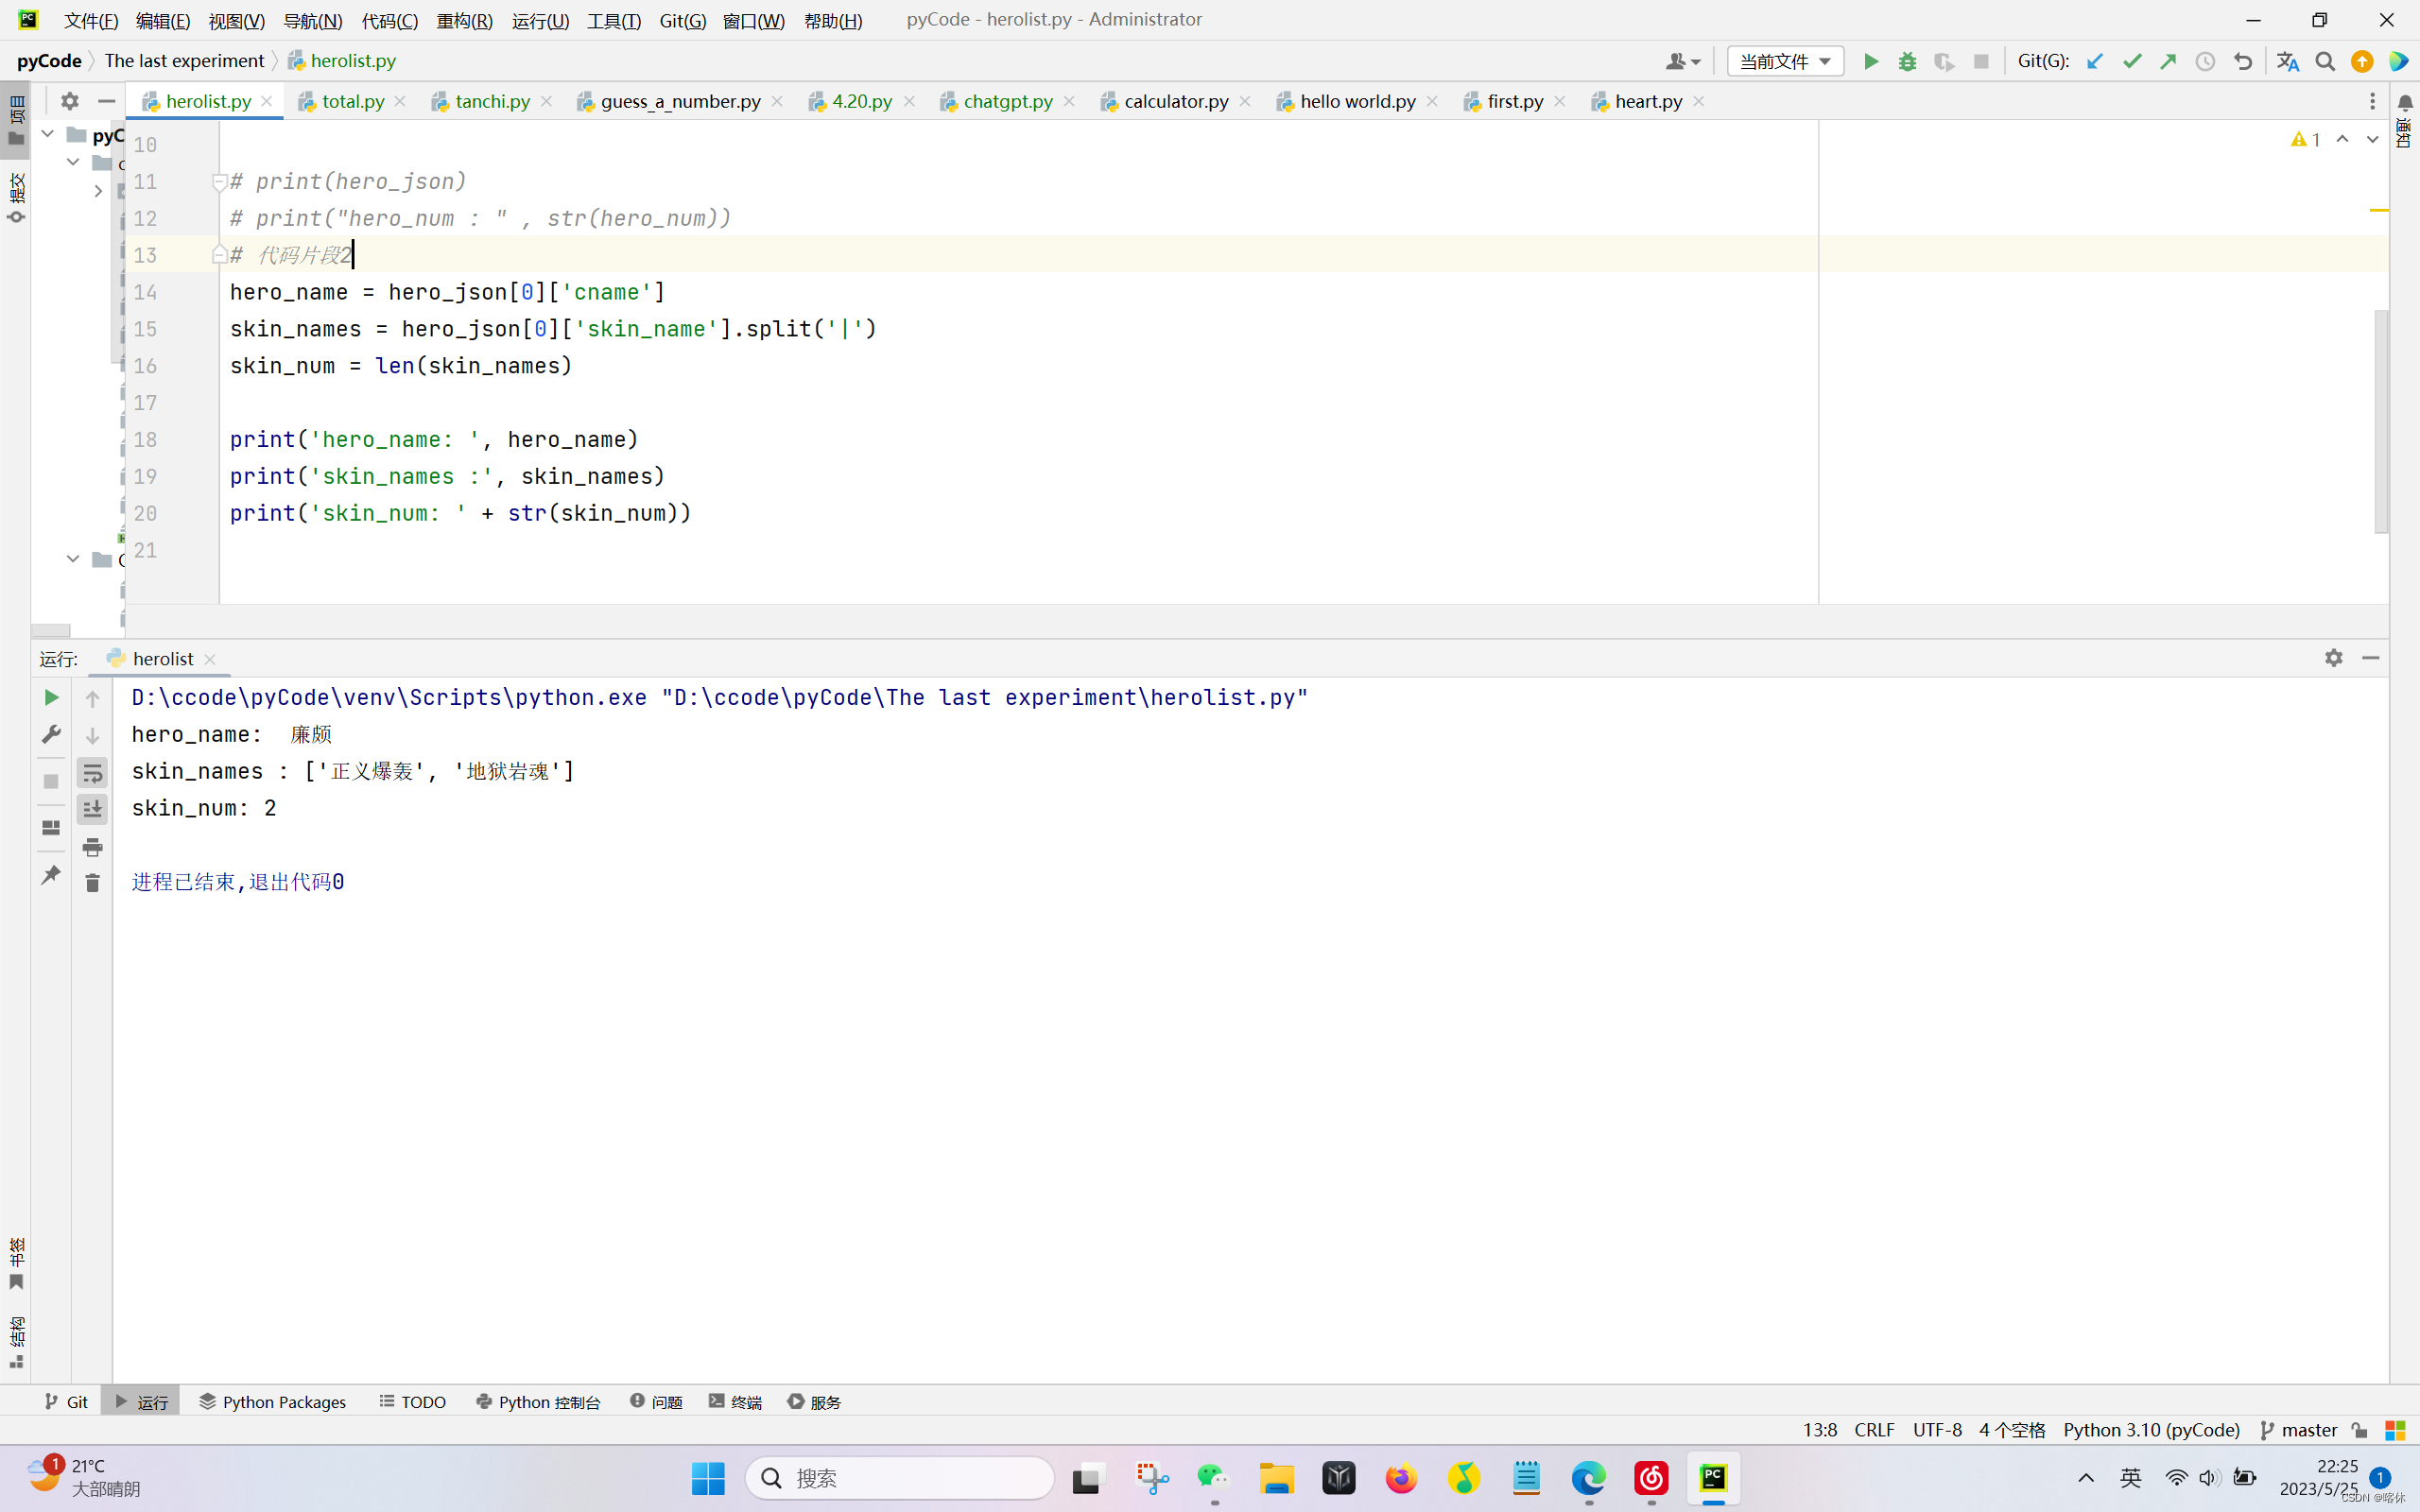Open Git history clock icon

coord(2205,62)
